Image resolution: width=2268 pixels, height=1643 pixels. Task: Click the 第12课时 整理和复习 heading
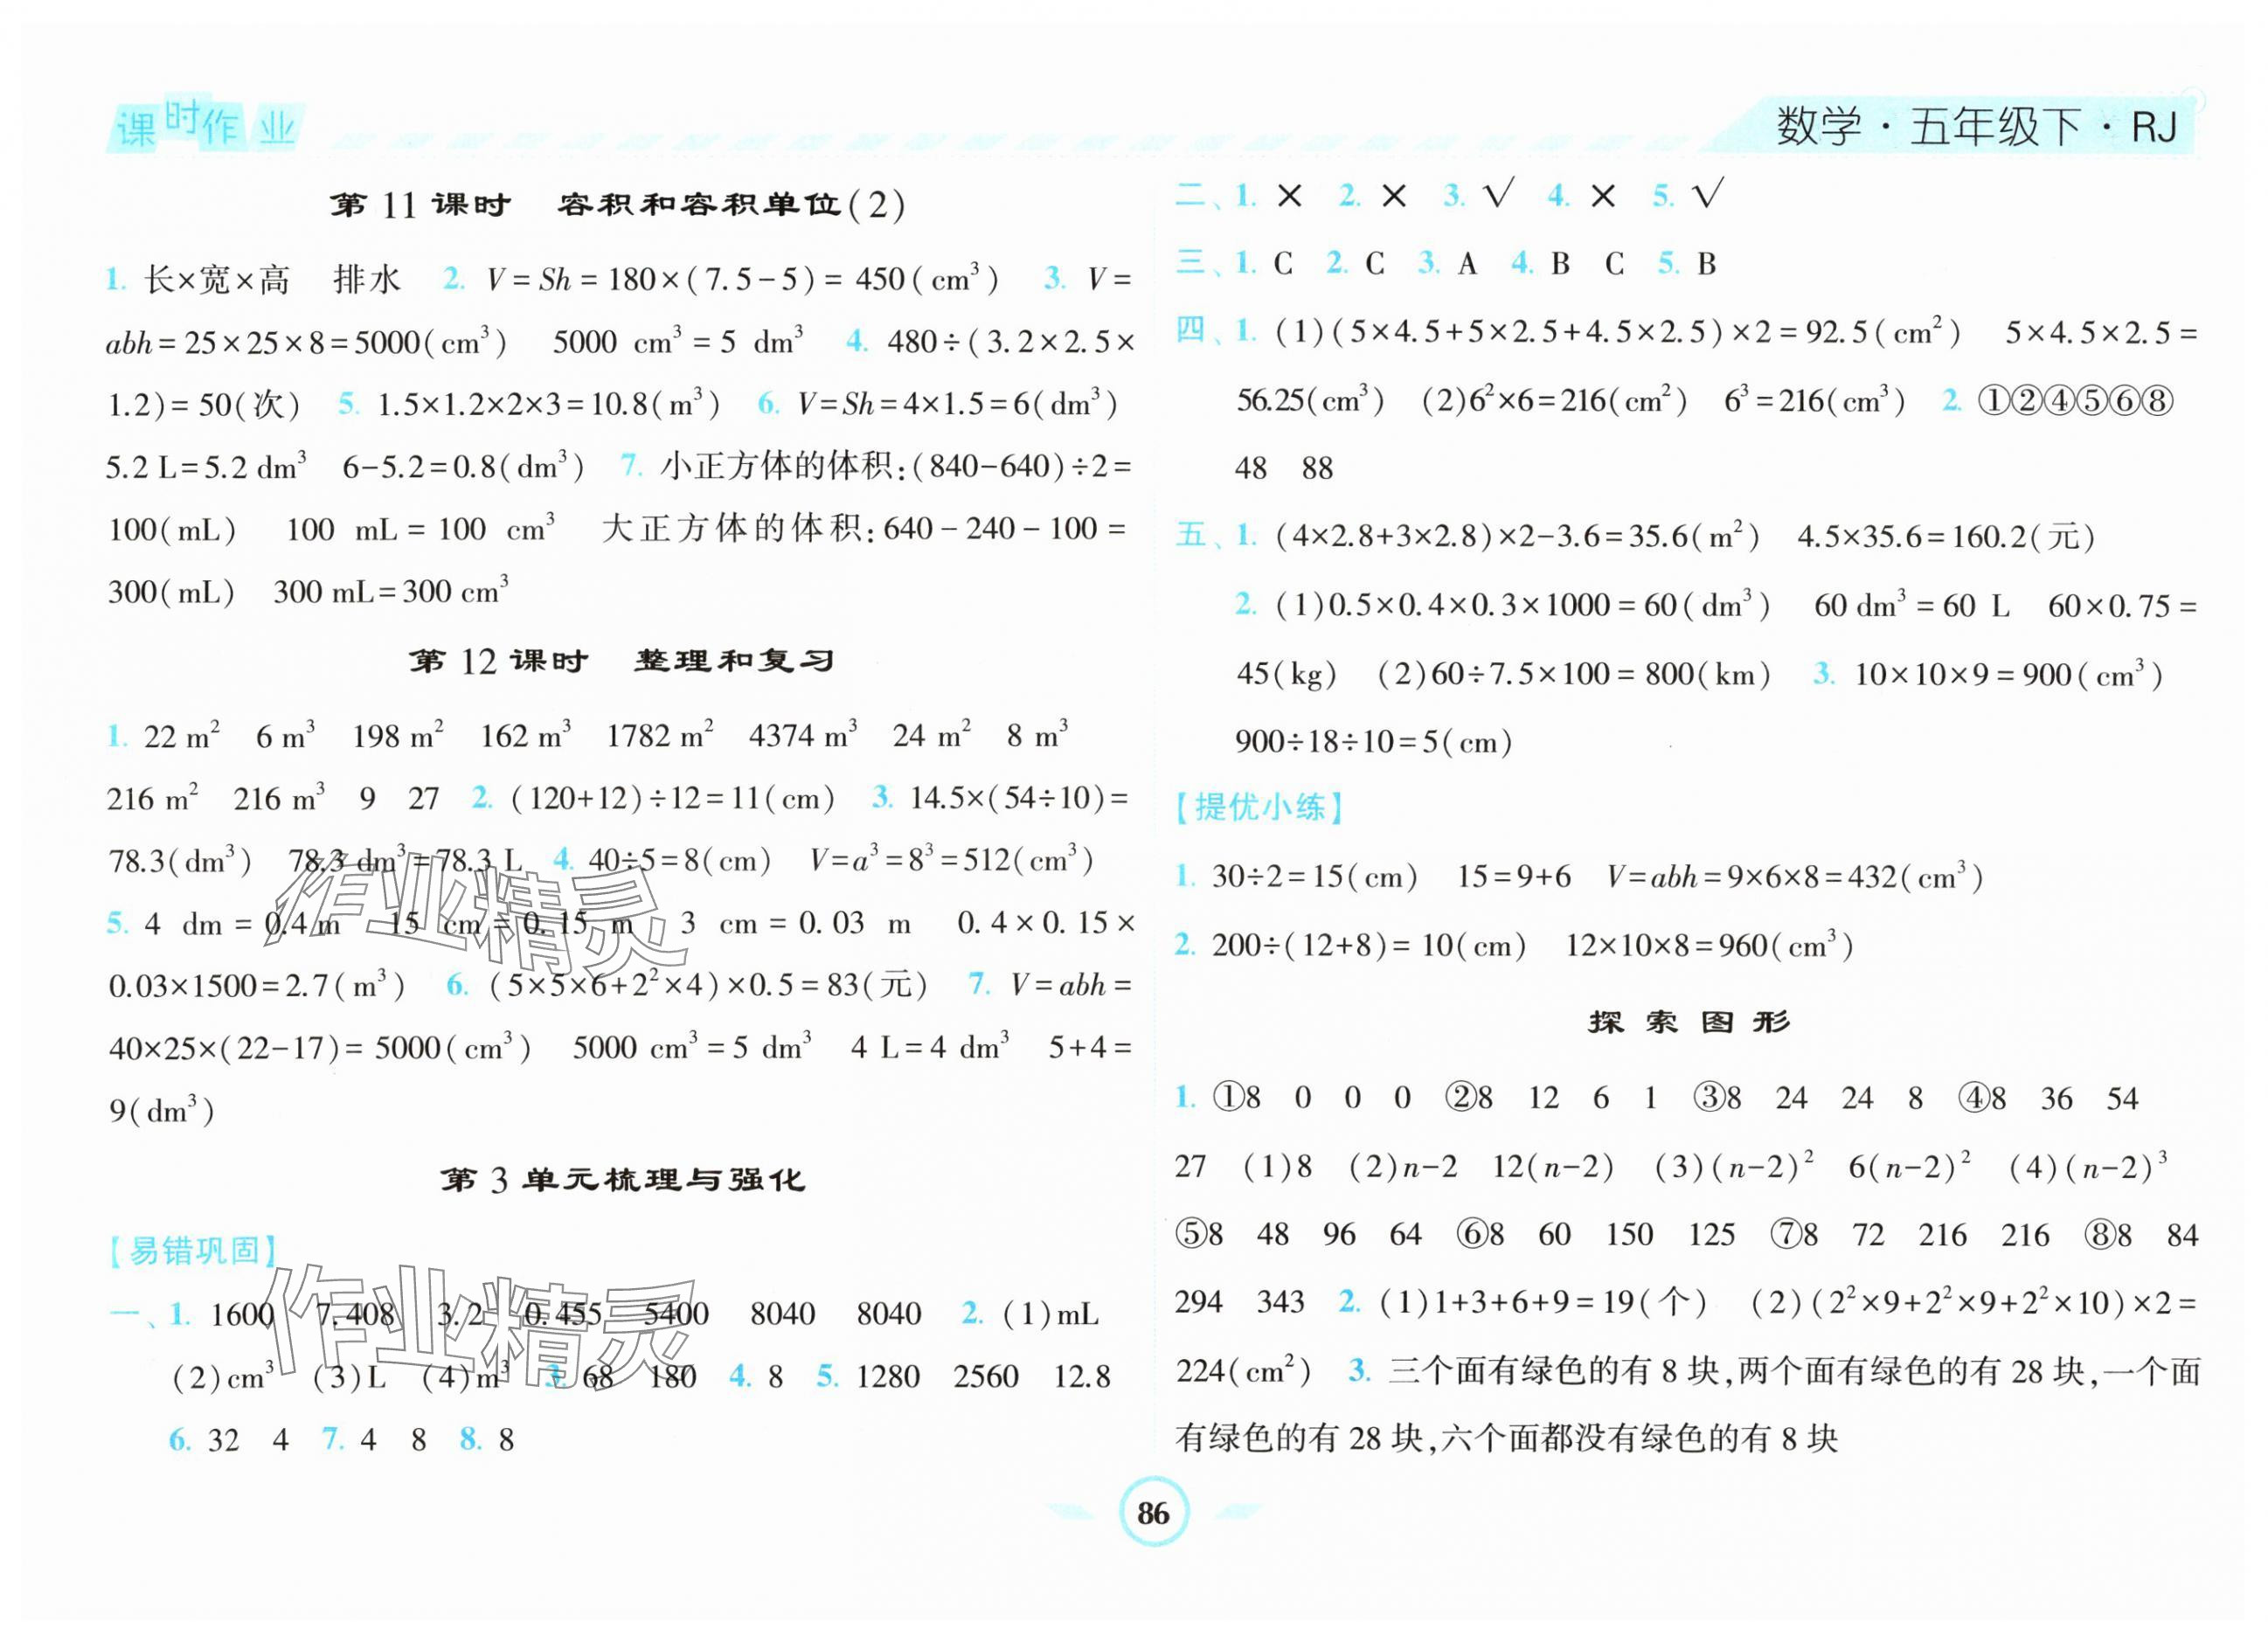621,661
